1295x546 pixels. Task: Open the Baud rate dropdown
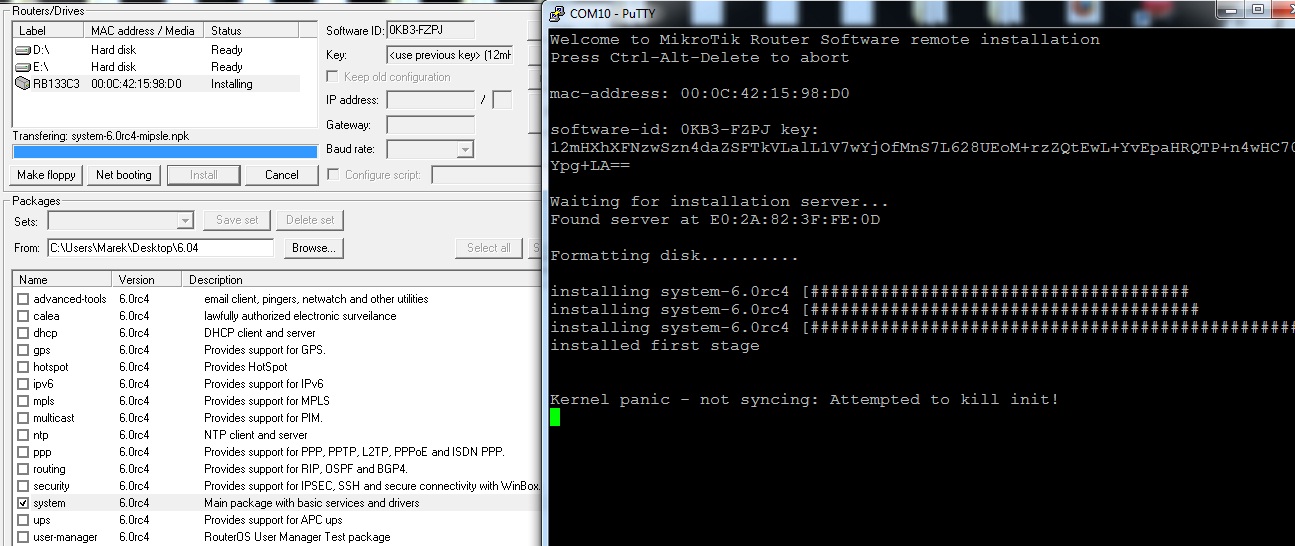[x=465, y=150]
